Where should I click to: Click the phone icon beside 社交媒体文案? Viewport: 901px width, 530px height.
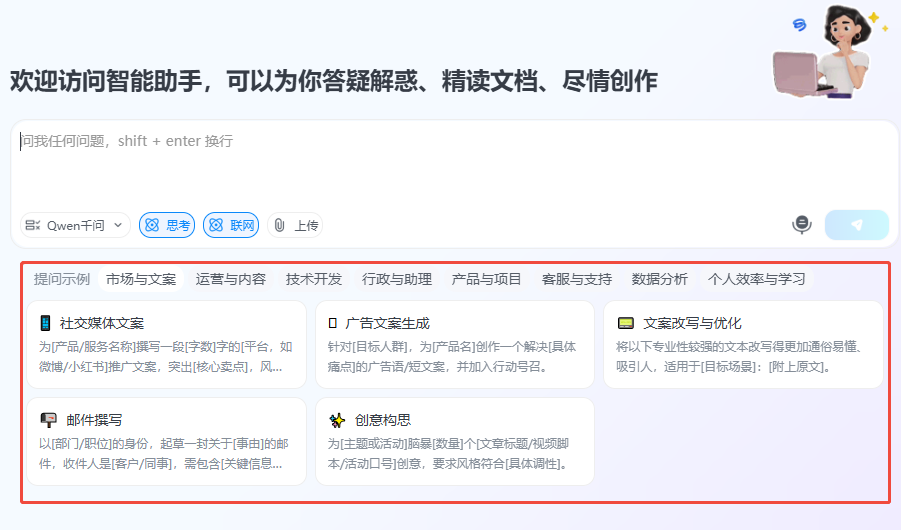click(45, 323)
